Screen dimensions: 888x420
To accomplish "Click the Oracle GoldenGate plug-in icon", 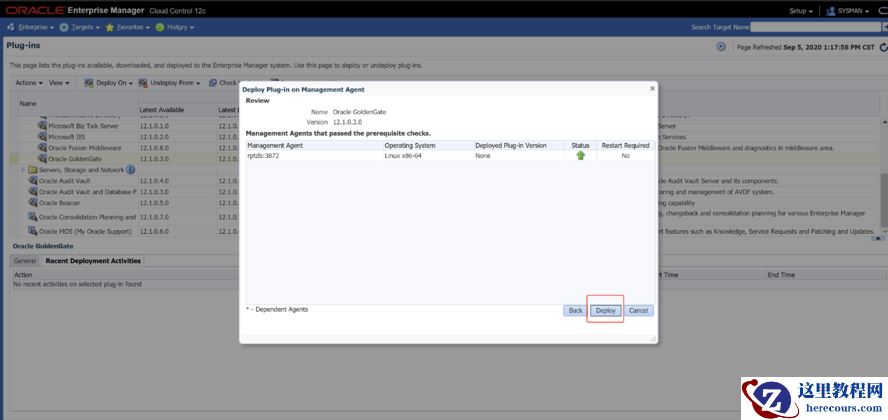I will click(43, 159).
